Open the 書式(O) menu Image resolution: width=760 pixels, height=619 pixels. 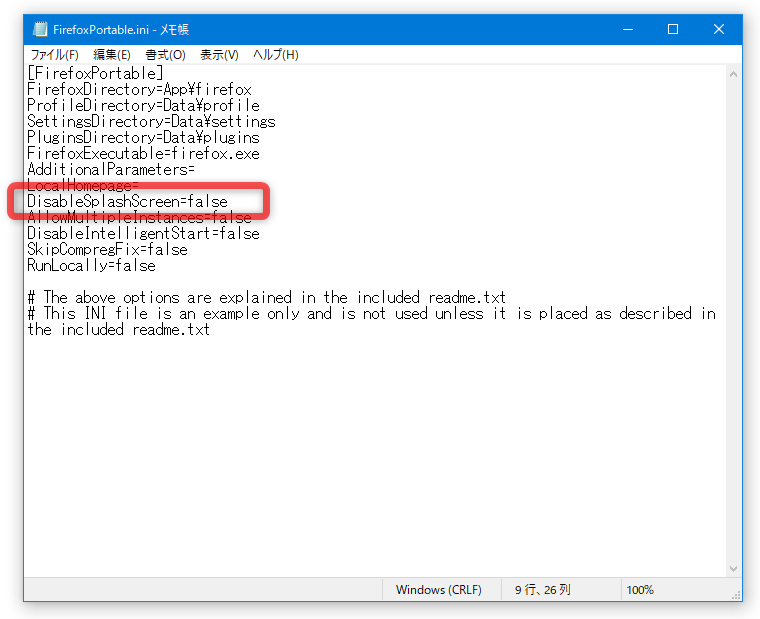[x=165, y=55]
